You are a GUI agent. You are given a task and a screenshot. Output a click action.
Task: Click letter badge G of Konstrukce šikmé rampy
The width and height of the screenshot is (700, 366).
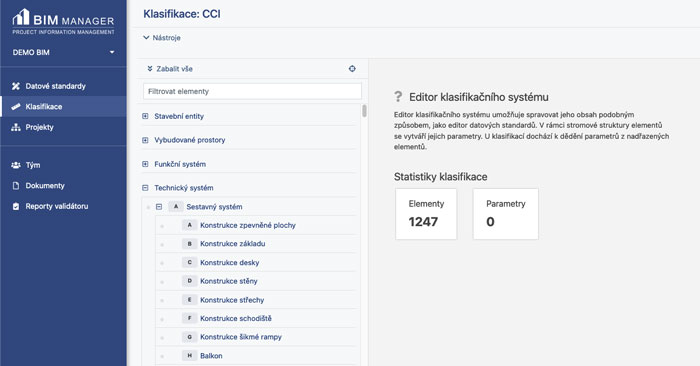coord(189,337)
